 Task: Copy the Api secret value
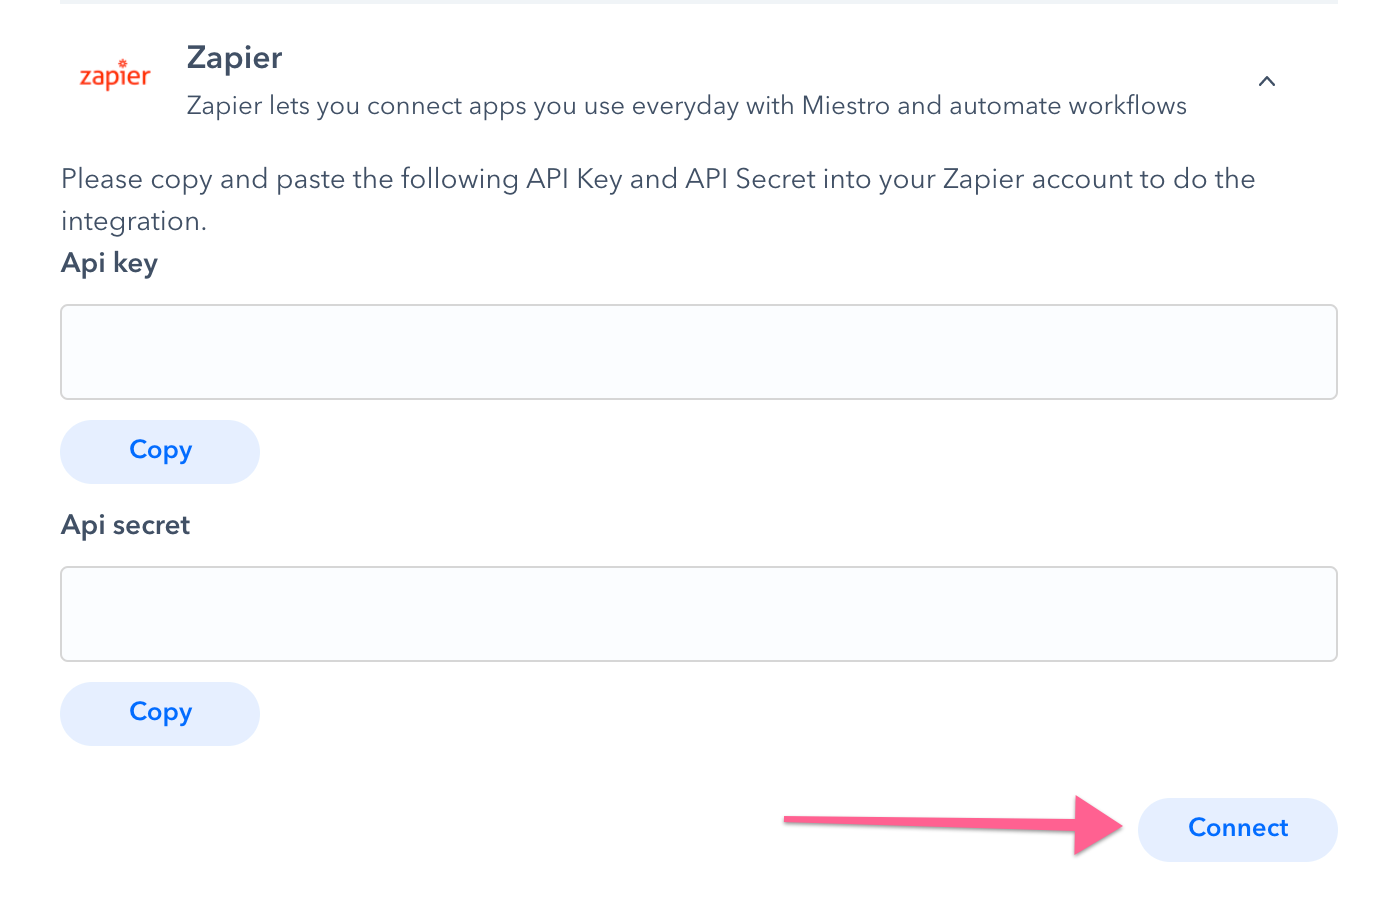[x=160, y=713]
